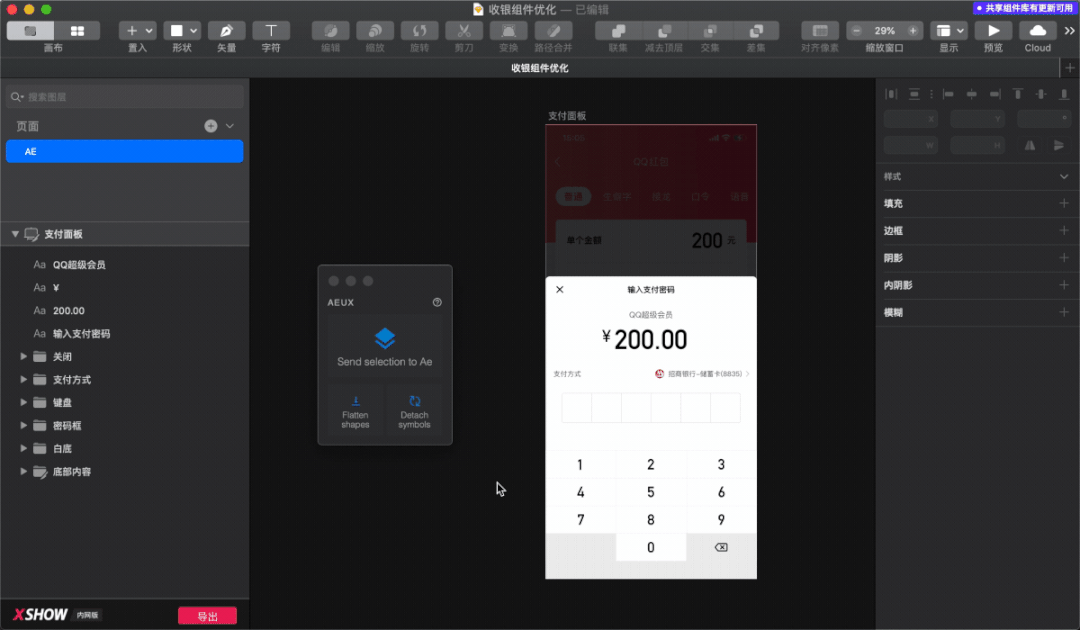The image size is (1080, 630).
Task: Apply the 交集 intersect operation
Action: (x=710, y=31)
